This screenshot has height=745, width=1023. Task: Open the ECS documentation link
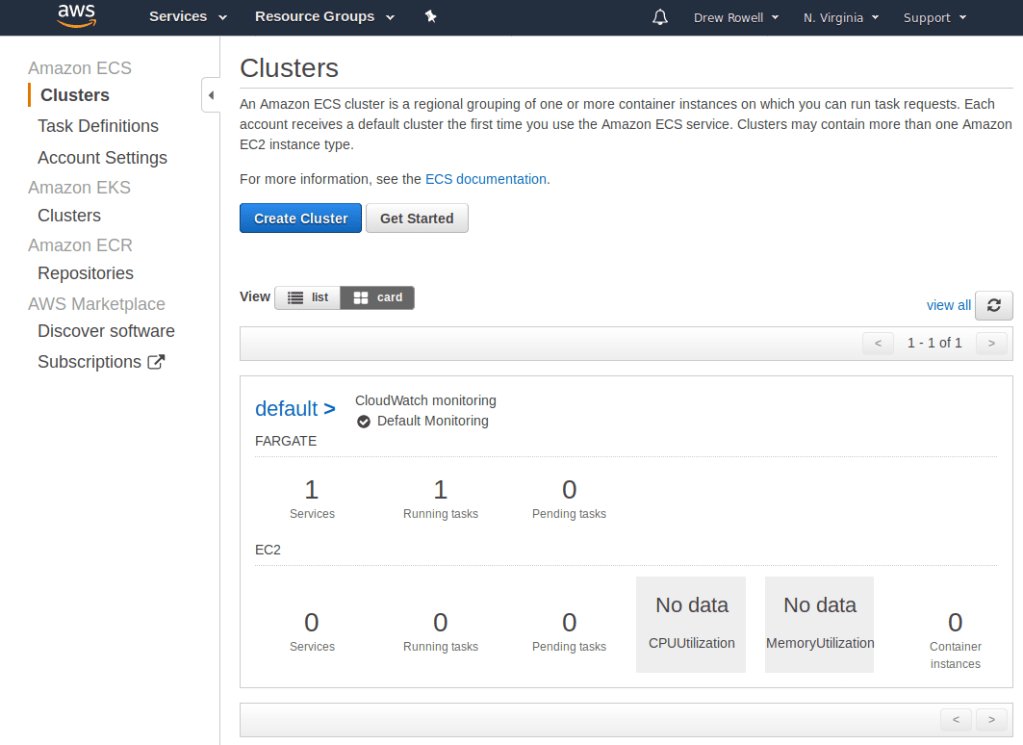tap(485, 179)
